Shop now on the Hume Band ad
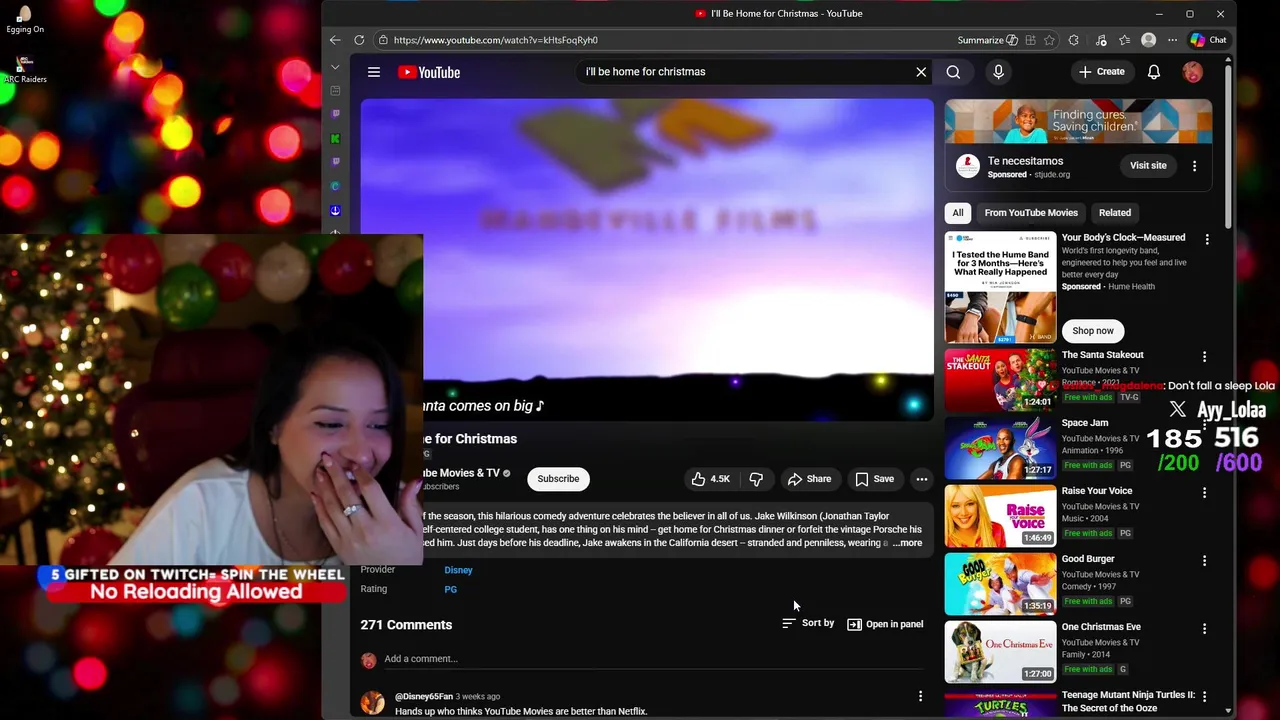Image resolution: width=1280 pixels, height=720 pixels. [1093, 331]
